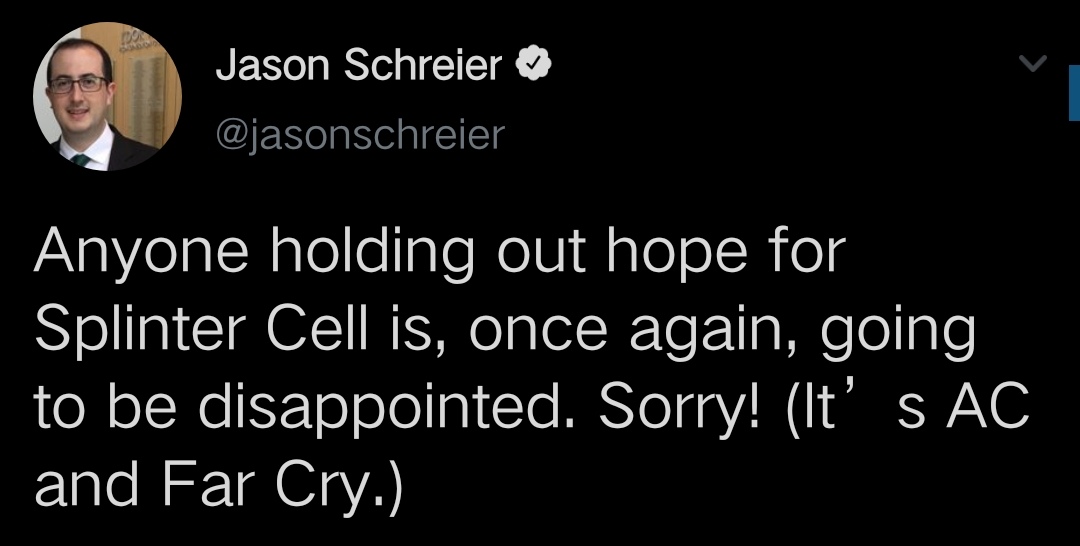
Task: Click the glasses on the avatar face
Action: coord(79,85)
